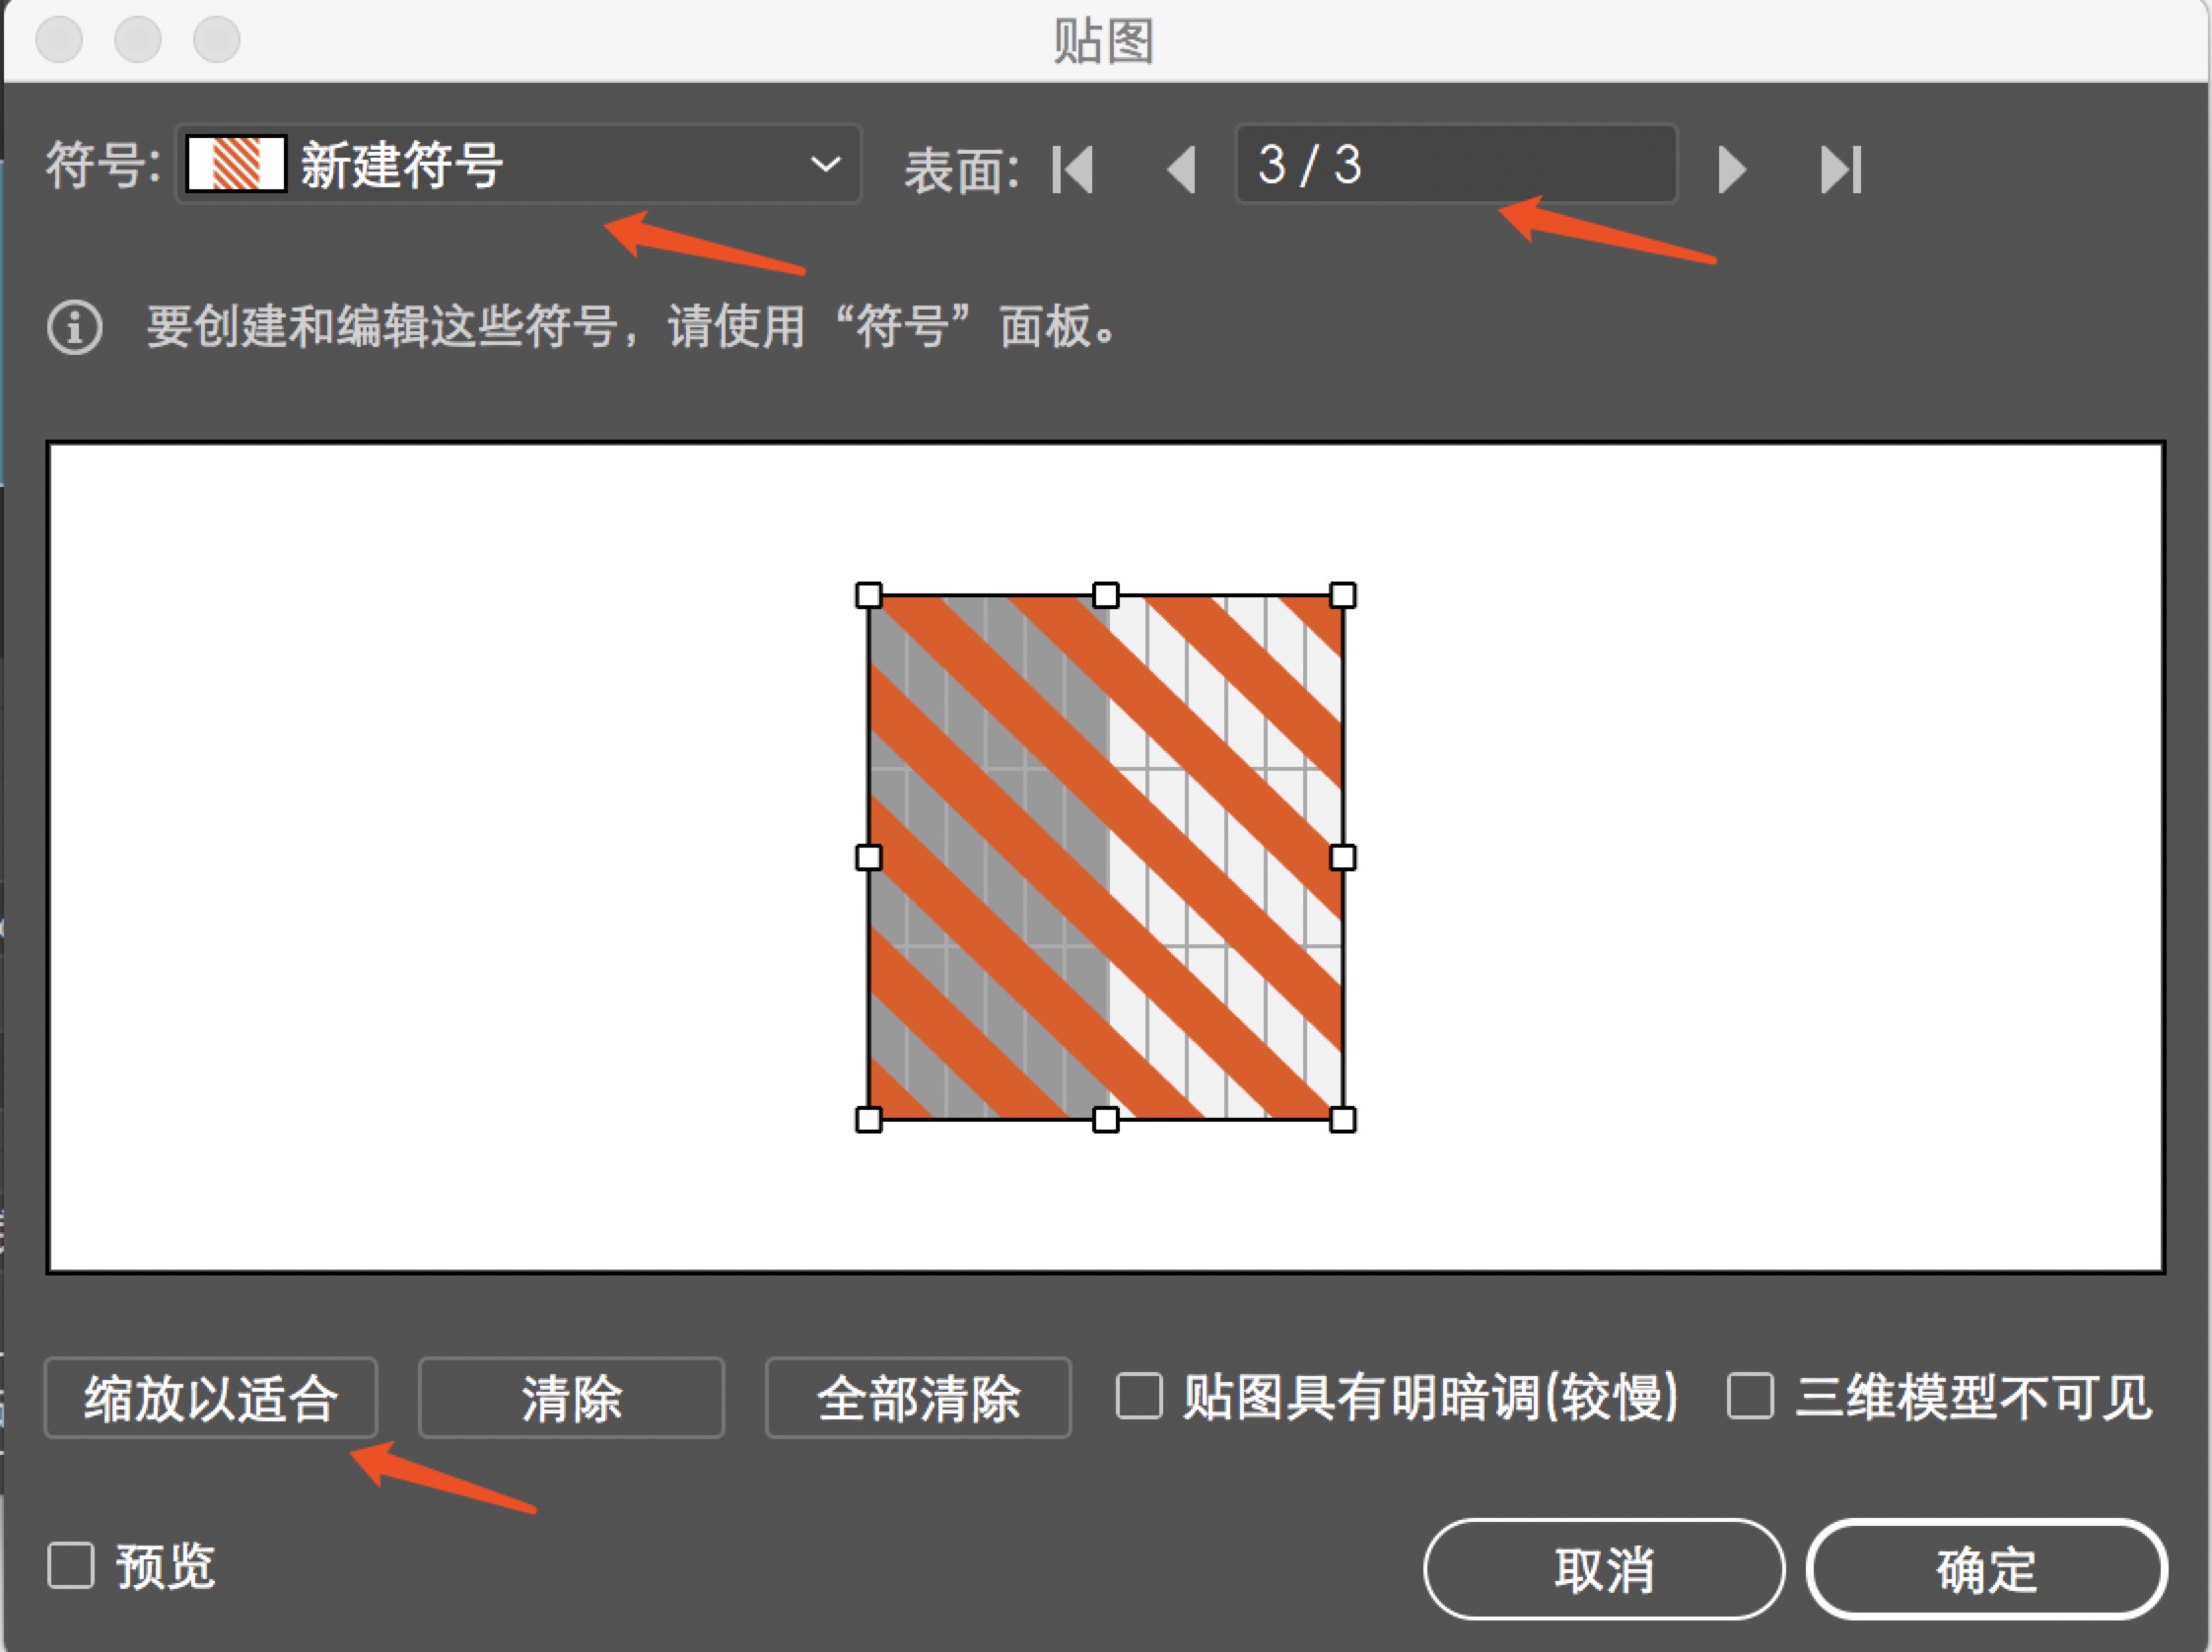Jump to the first surface
The height and width of the screenshot is (1652, 2212).
pos(1072,169)
